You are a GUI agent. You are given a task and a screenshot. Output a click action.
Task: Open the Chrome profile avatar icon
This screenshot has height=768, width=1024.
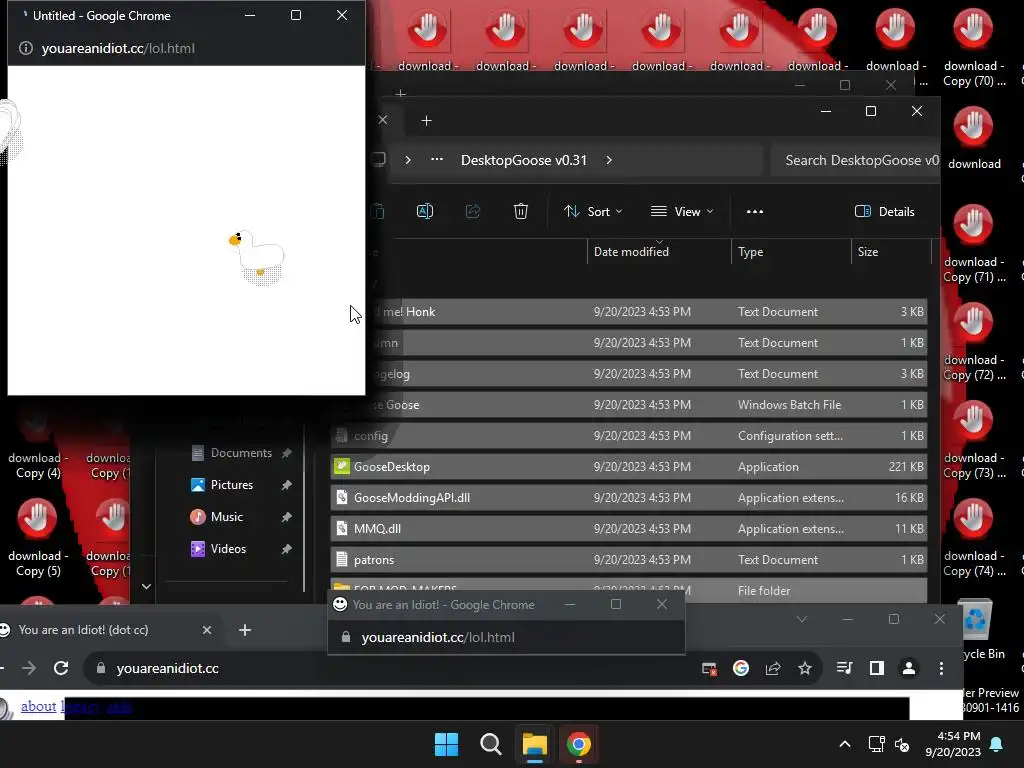(908, 668)
